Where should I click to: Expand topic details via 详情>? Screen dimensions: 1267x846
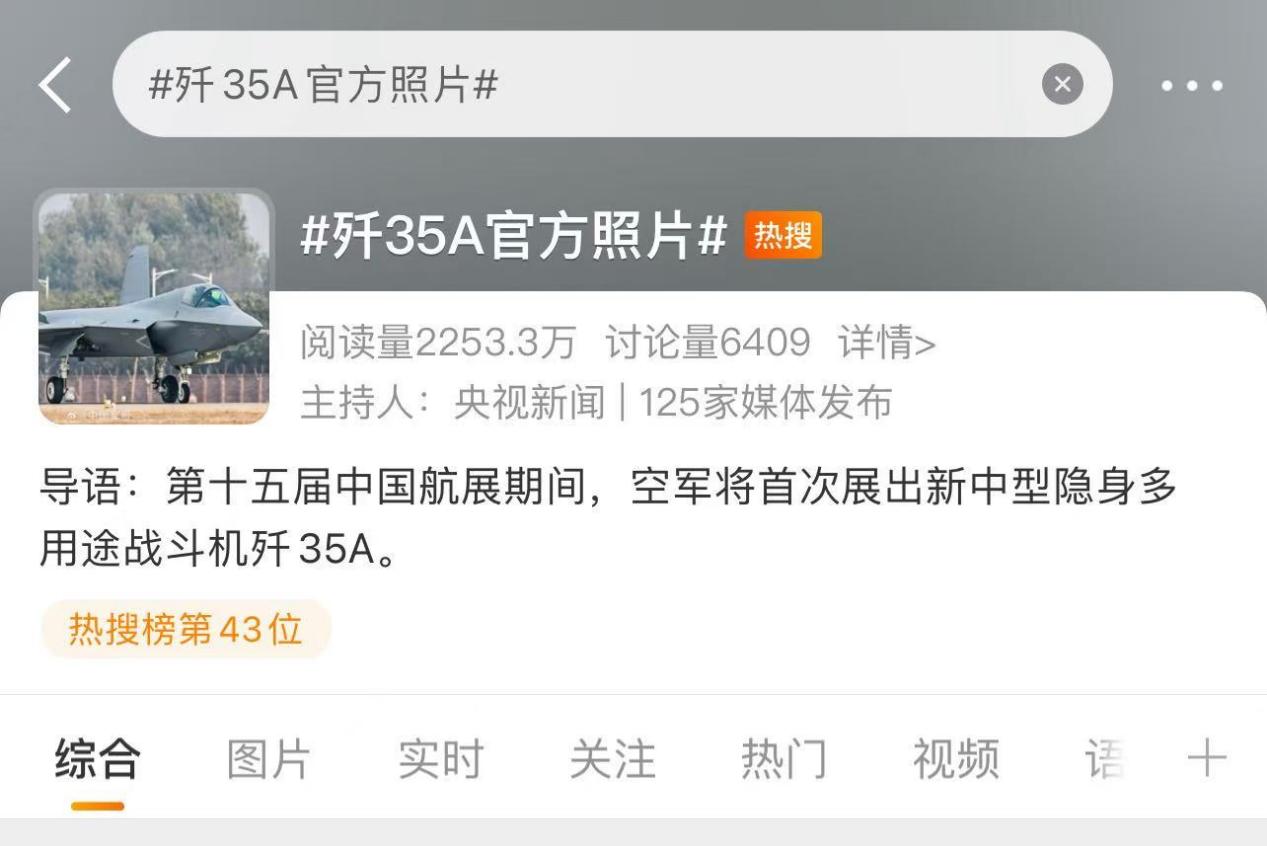coord(887,344)
